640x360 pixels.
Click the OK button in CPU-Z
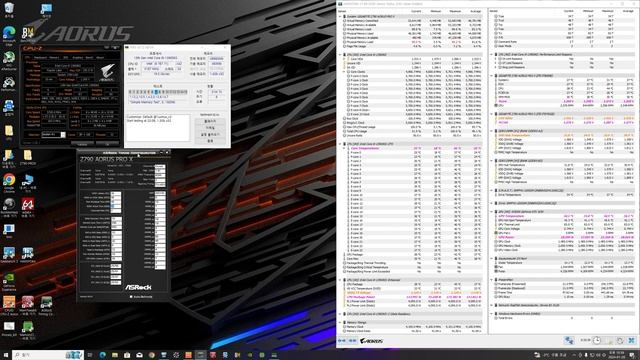(107, 144)
